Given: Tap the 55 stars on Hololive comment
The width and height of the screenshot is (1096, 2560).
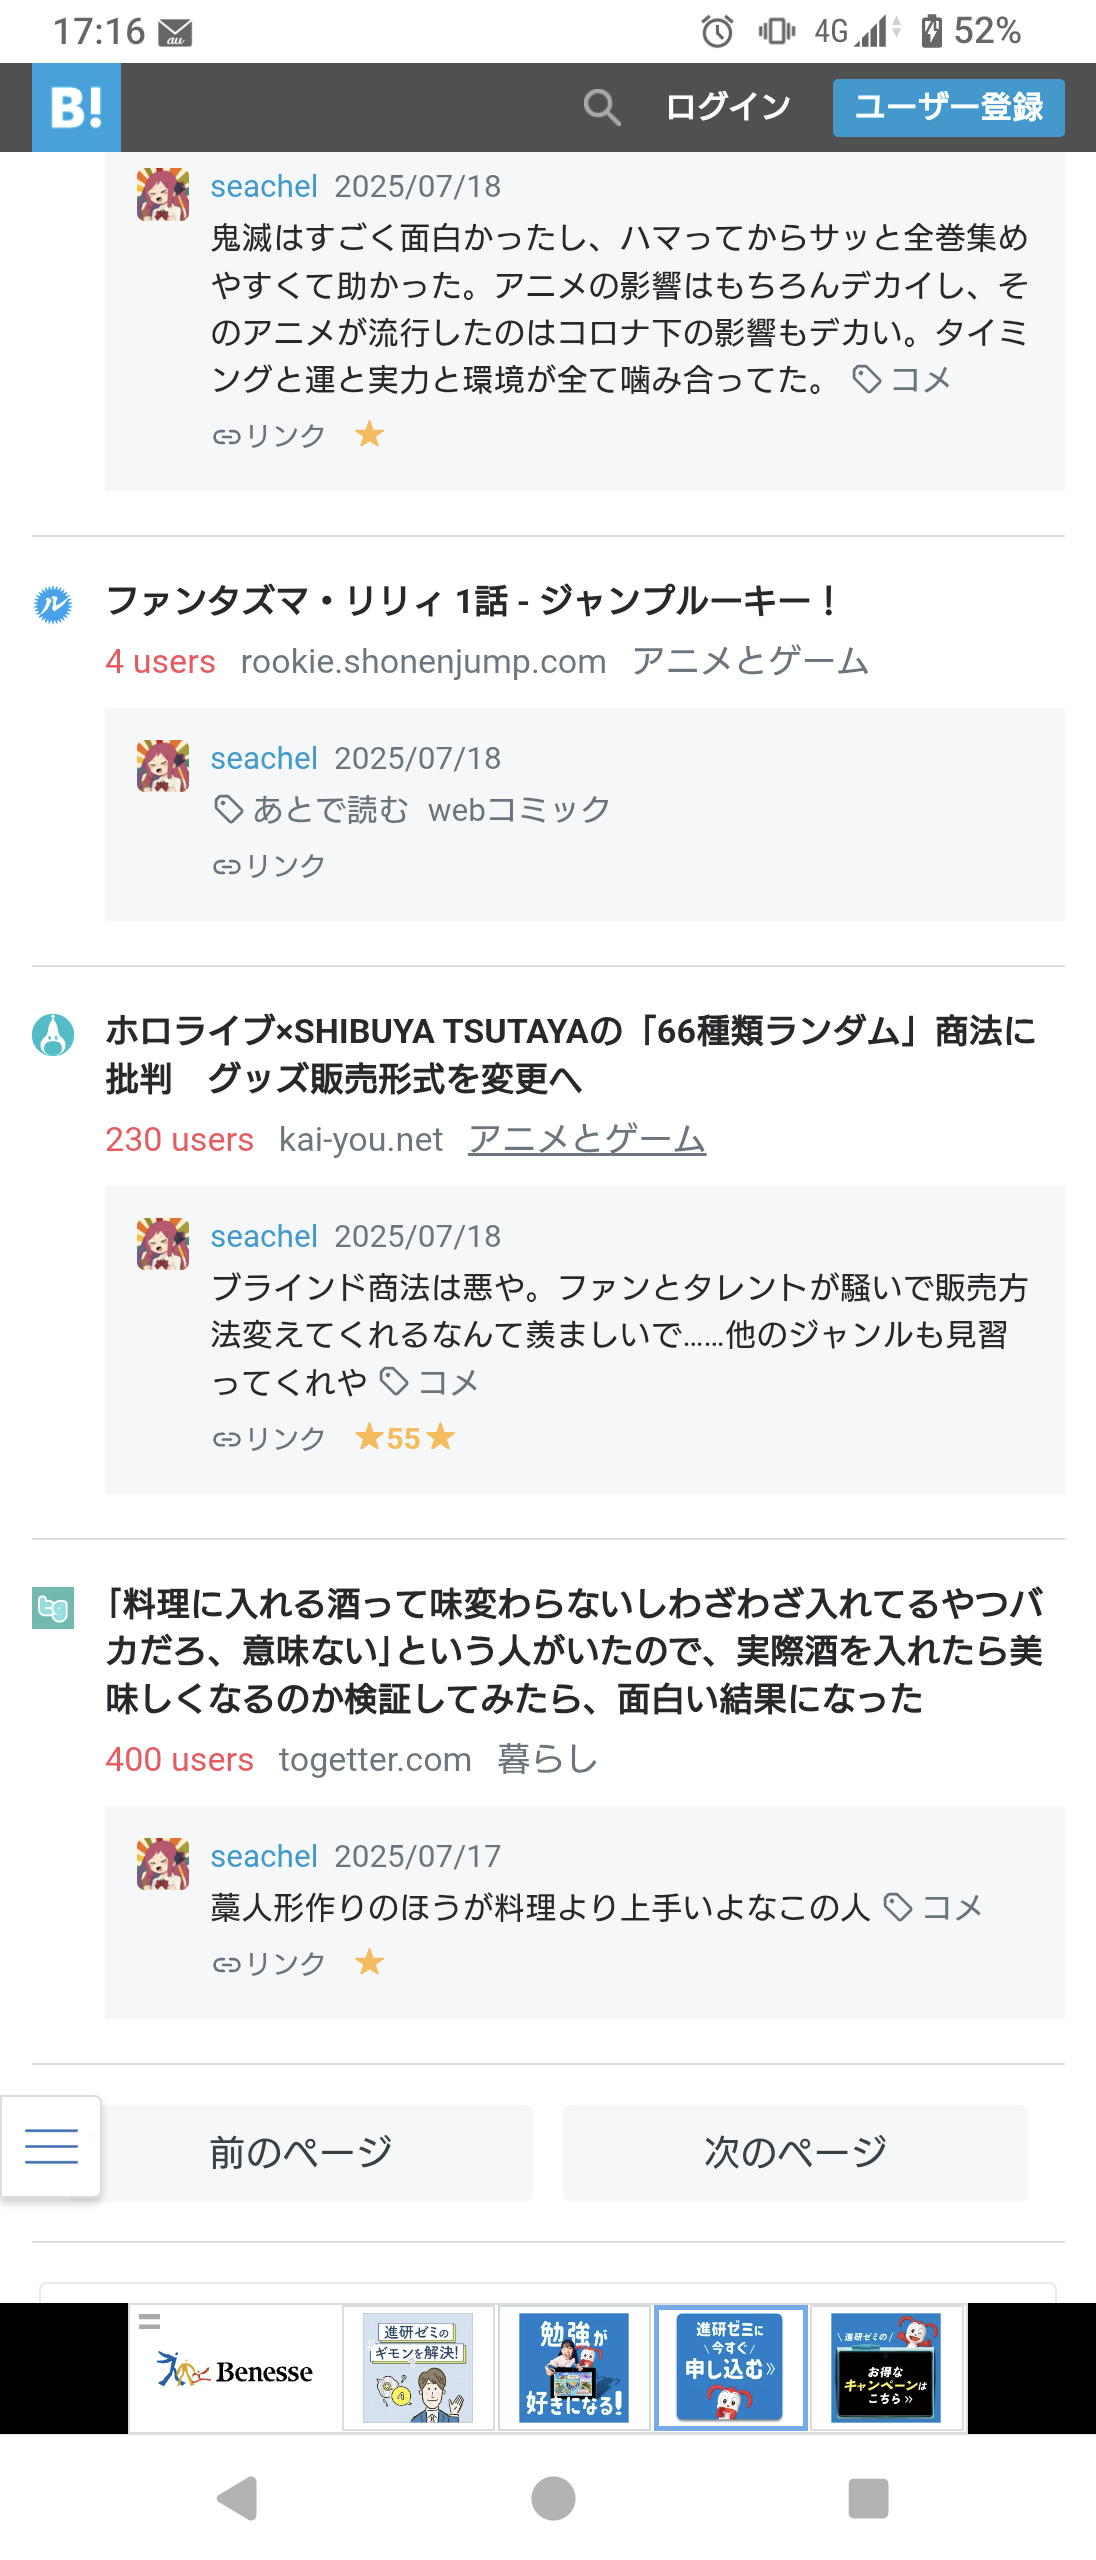Looking at the screenshot, I should [x=404, y=1438].
